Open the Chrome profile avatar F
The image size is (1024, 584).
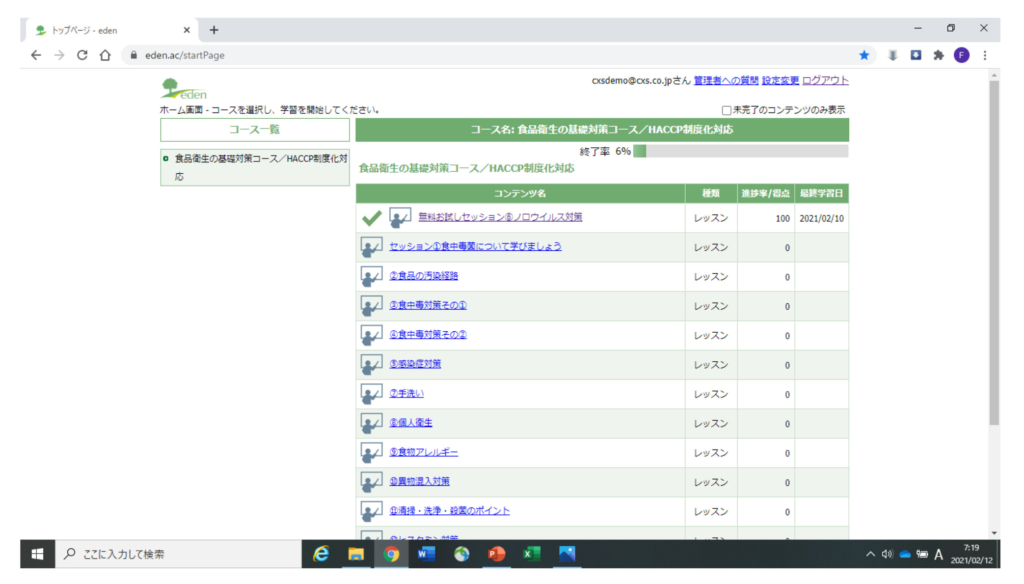[x=961, y=55]
